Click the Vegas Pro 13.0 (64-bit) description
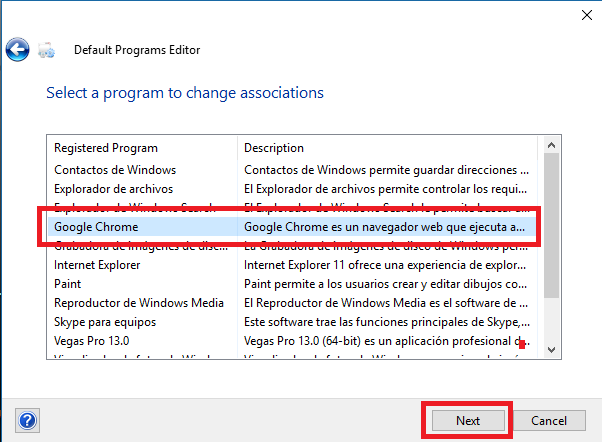Image resolution: width=602 pixels, height=442 pixels. click(x=387, y=341)
